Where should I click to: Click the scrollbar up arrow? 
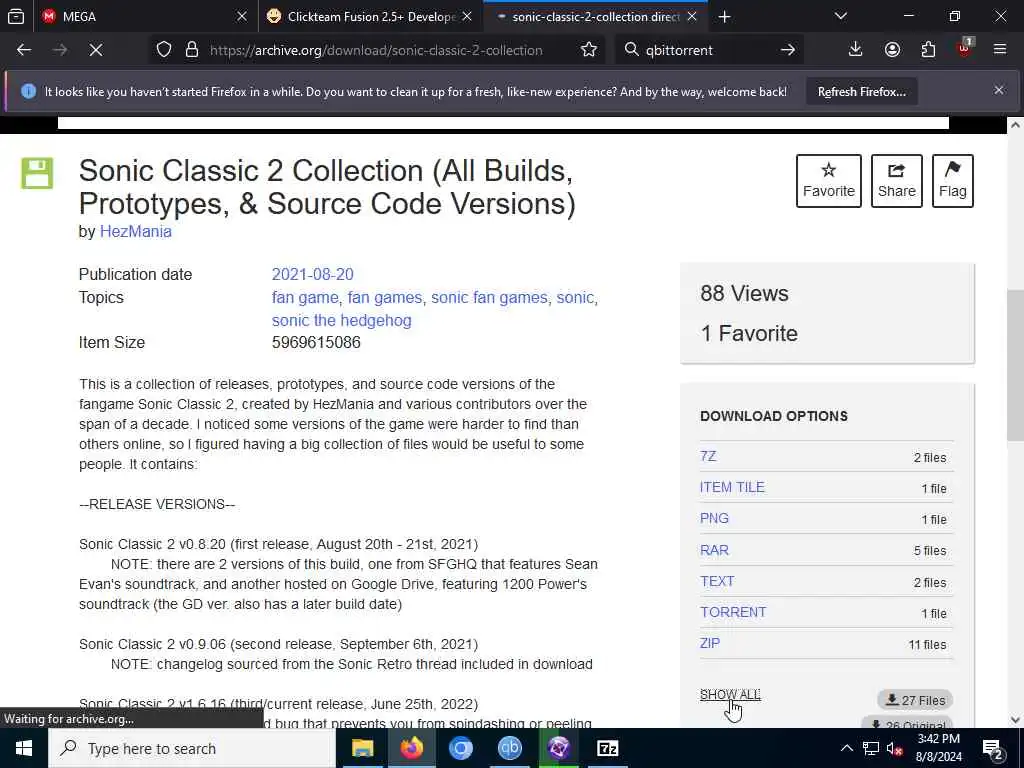pos(1015,124)
